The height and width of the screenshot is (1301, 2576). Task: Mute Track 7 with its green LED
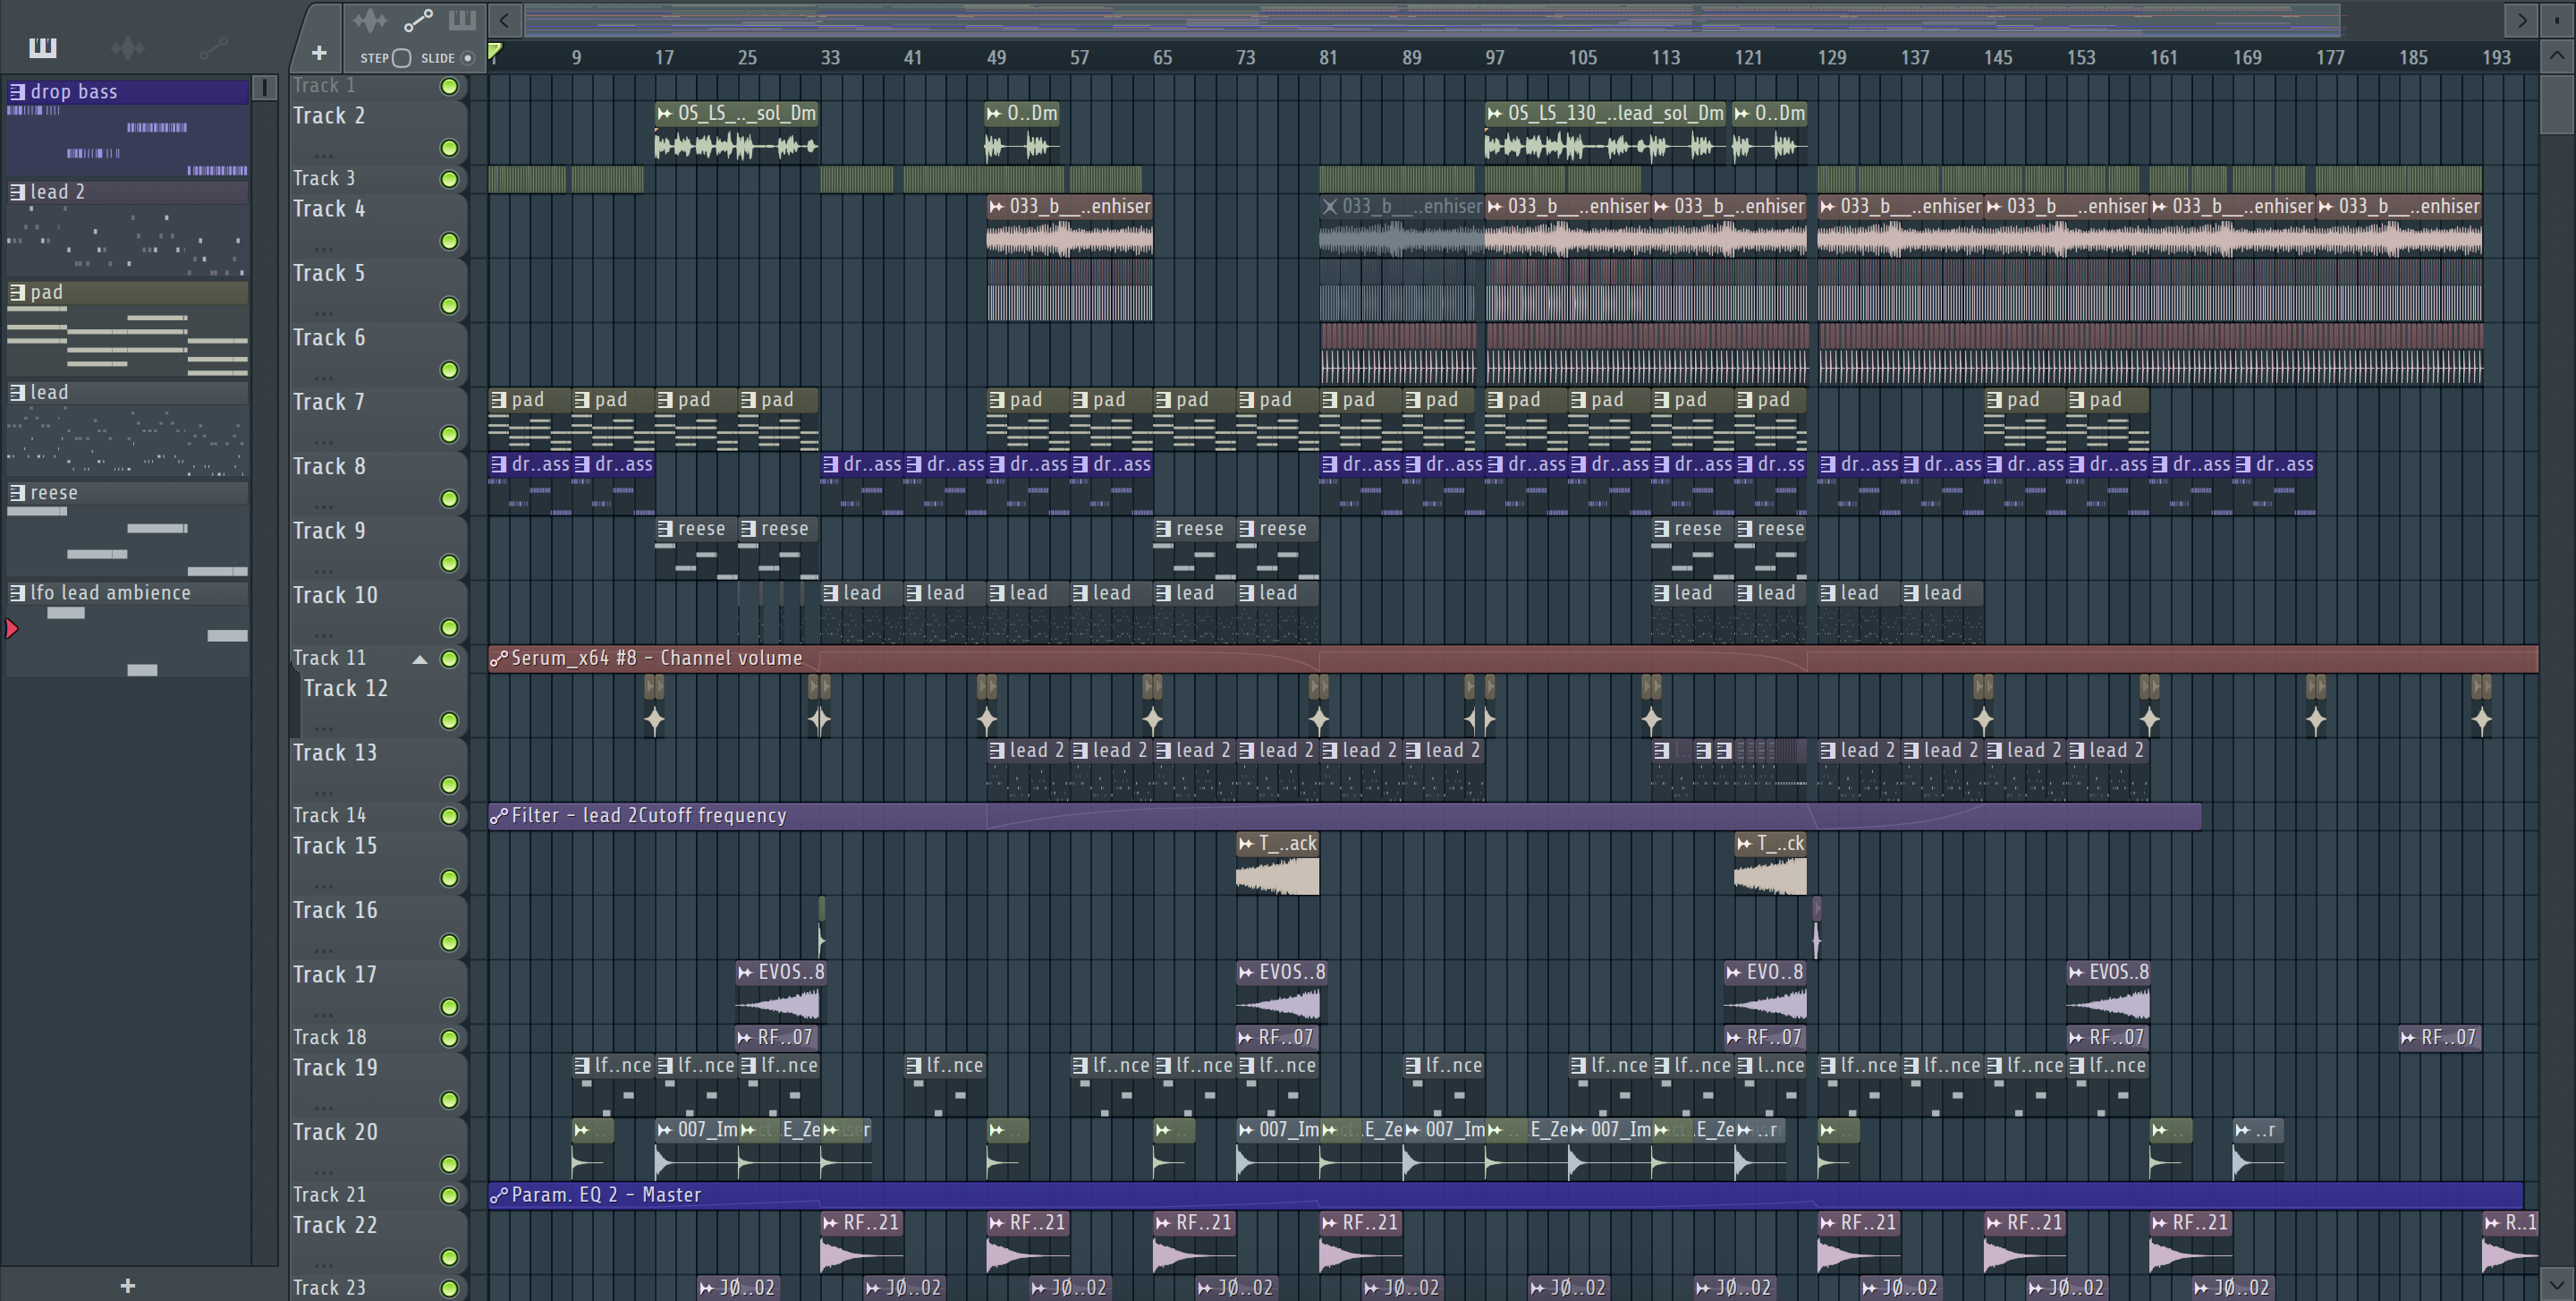click(x=450, y=434)
